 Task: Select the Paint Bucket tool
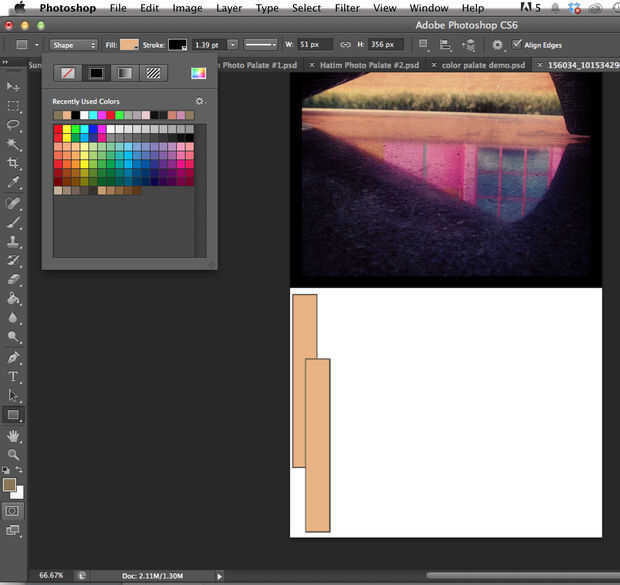[13, 299]
